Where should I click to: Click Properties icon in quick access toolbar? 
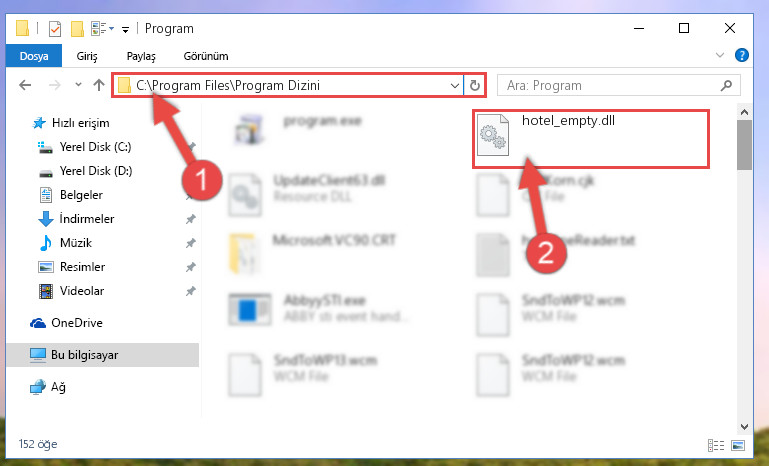click(x=55, y=29)
